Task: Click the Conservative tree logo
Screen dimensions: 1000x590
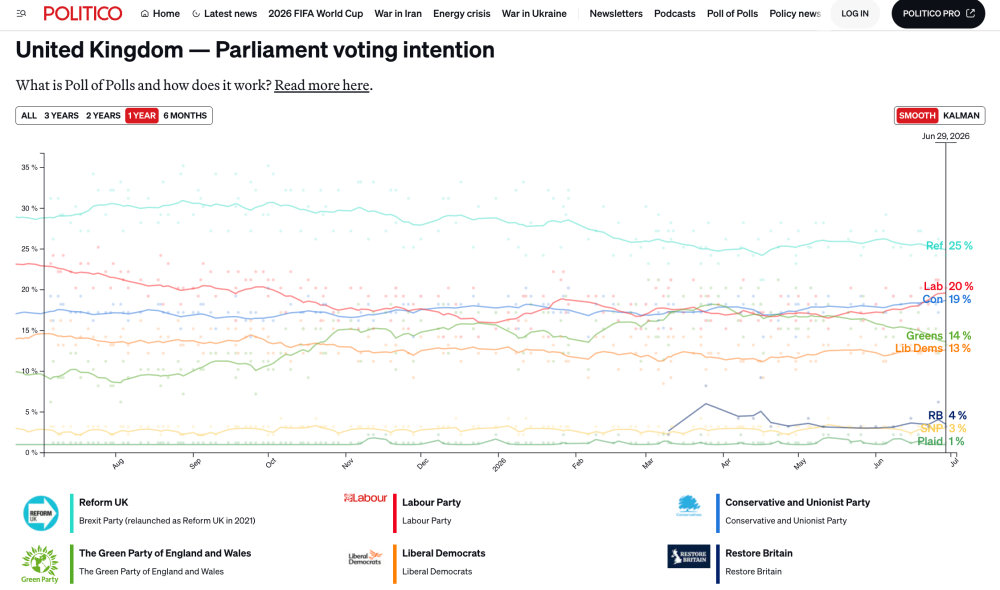Action: tap(689, 506)
